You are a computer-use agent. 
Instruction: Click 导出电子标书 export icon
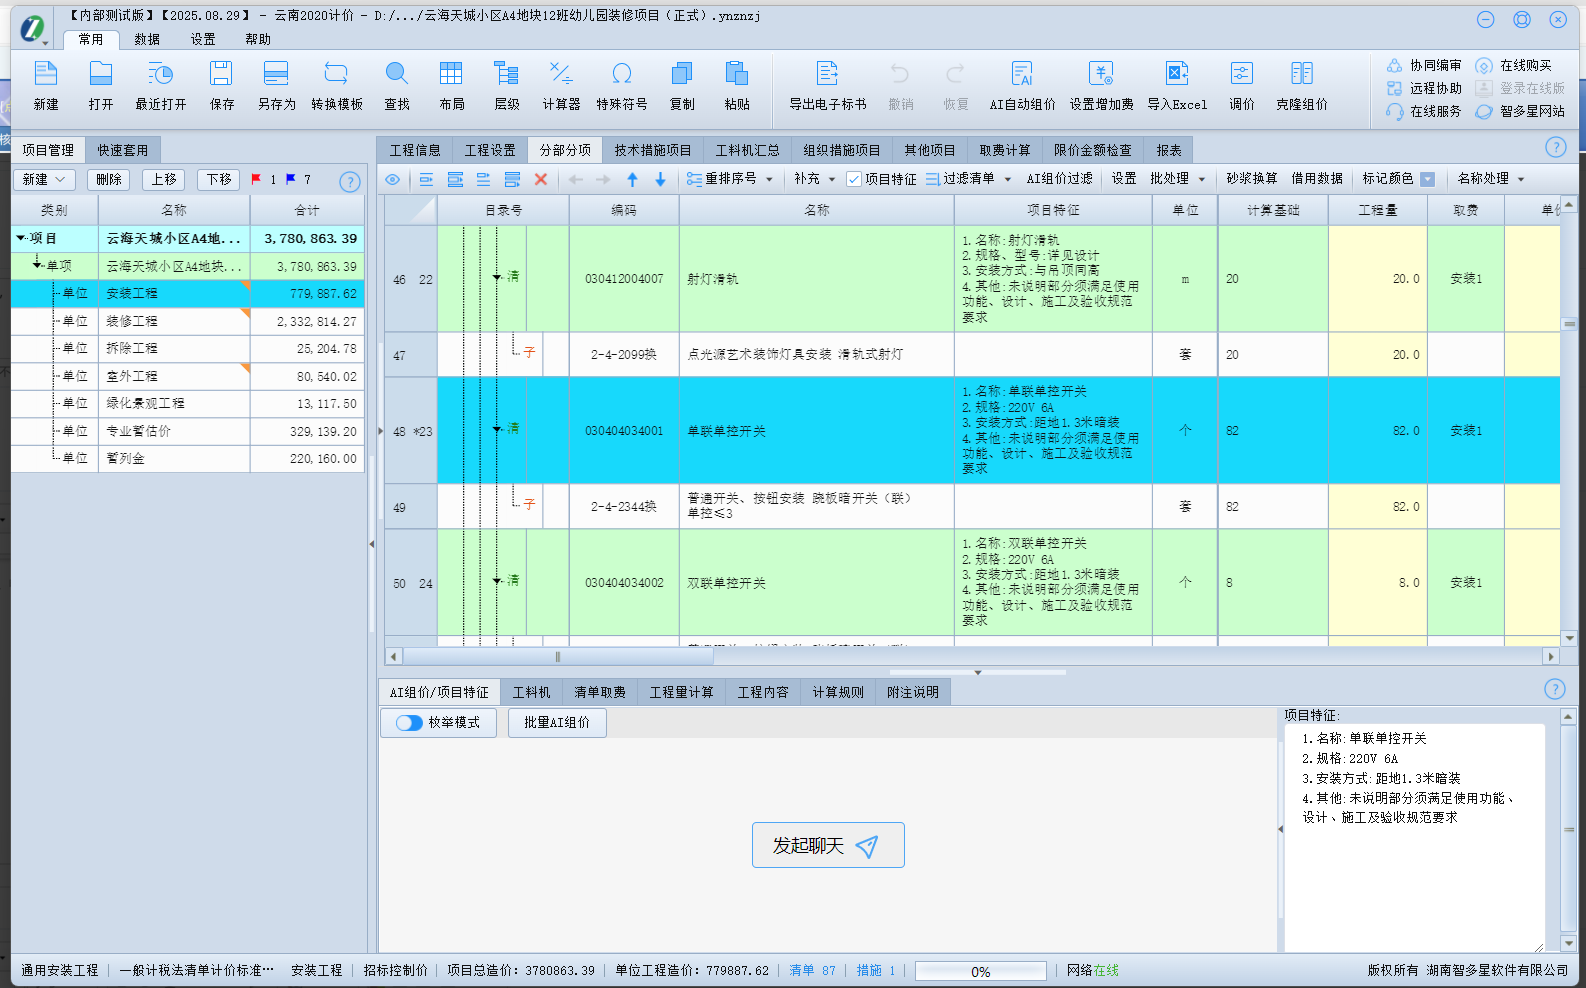(827, 75)
